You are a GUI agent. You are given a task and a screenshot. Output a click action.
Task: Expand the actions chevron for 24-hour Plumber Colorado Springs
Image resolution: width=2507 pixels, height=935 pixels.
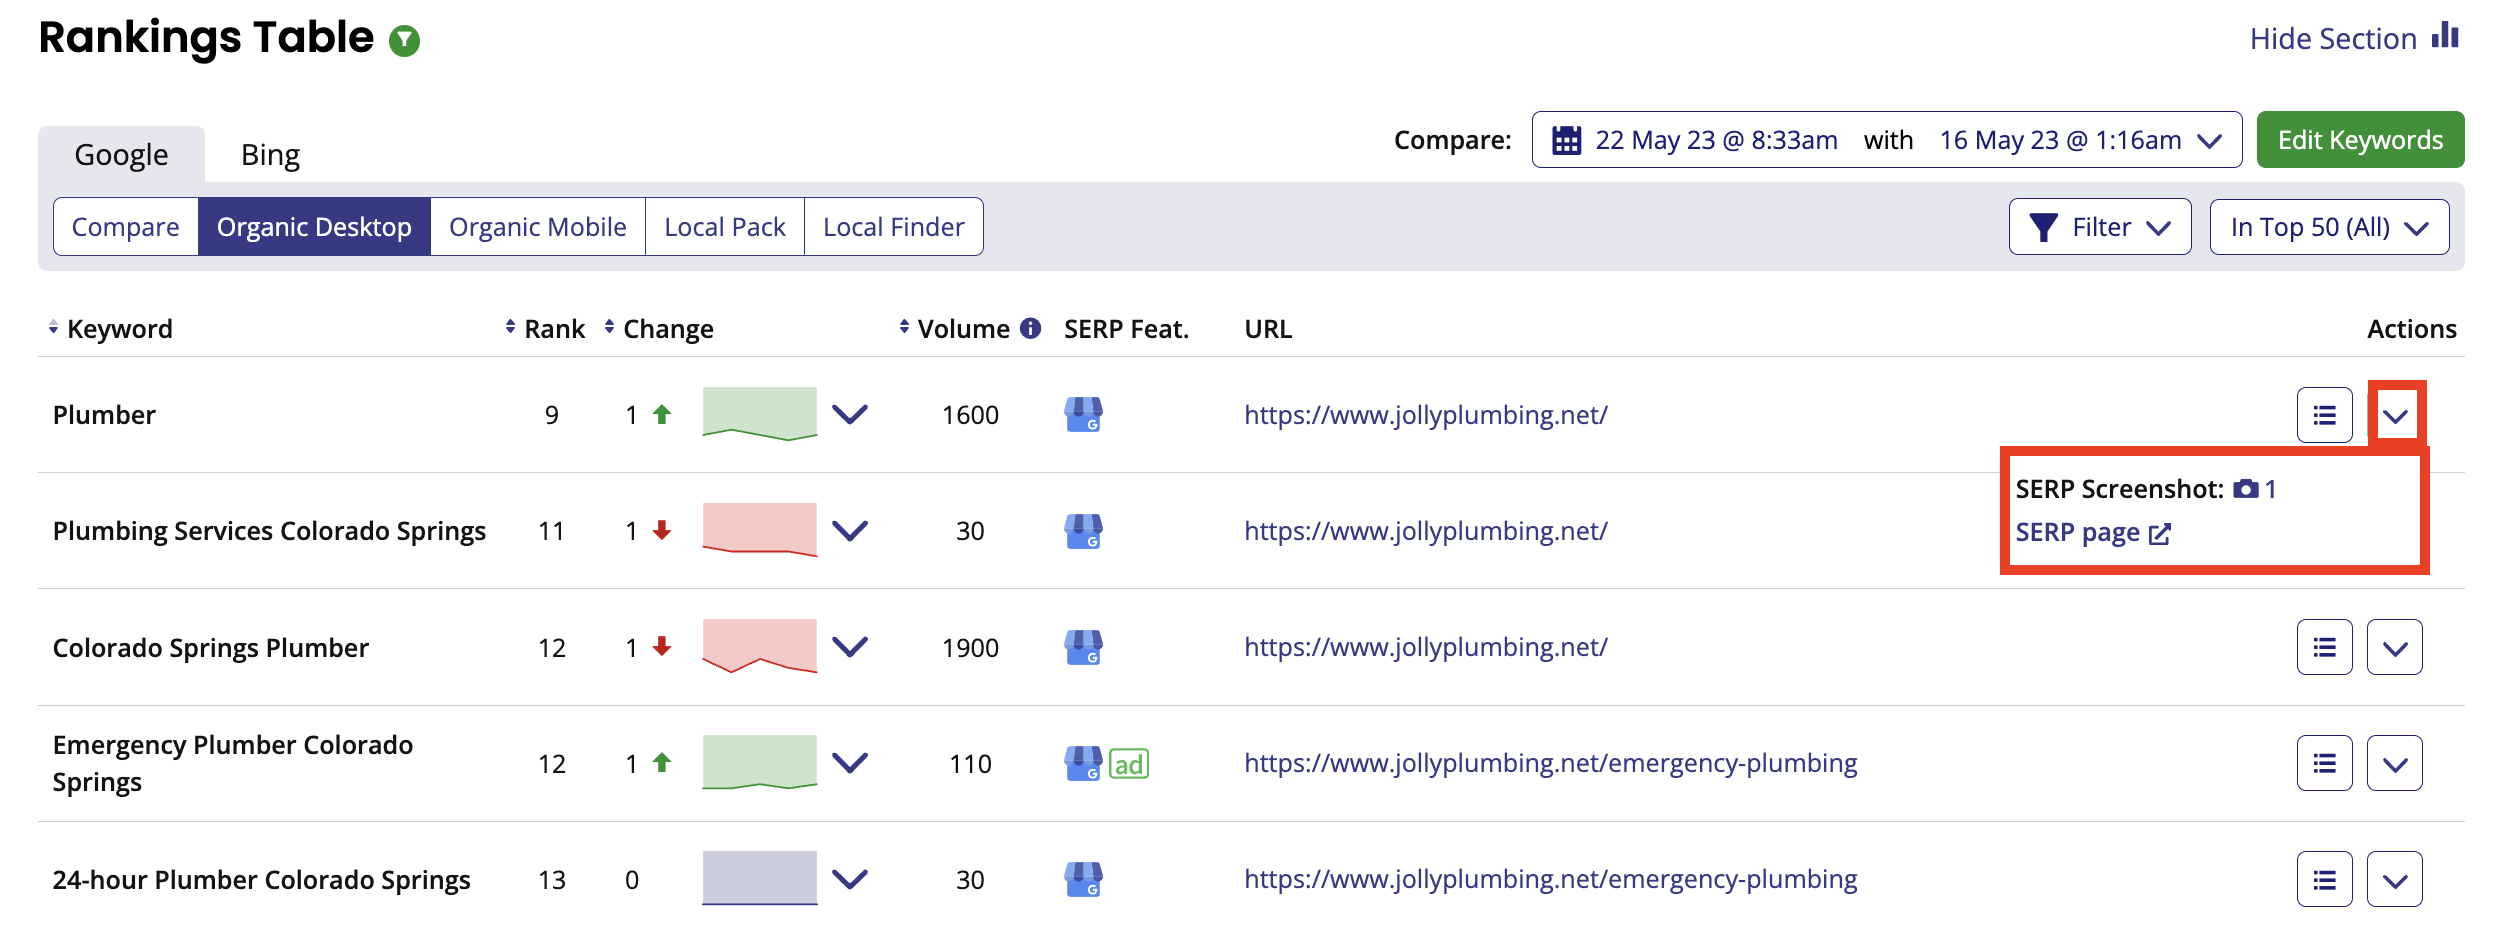pos(2395,879)
